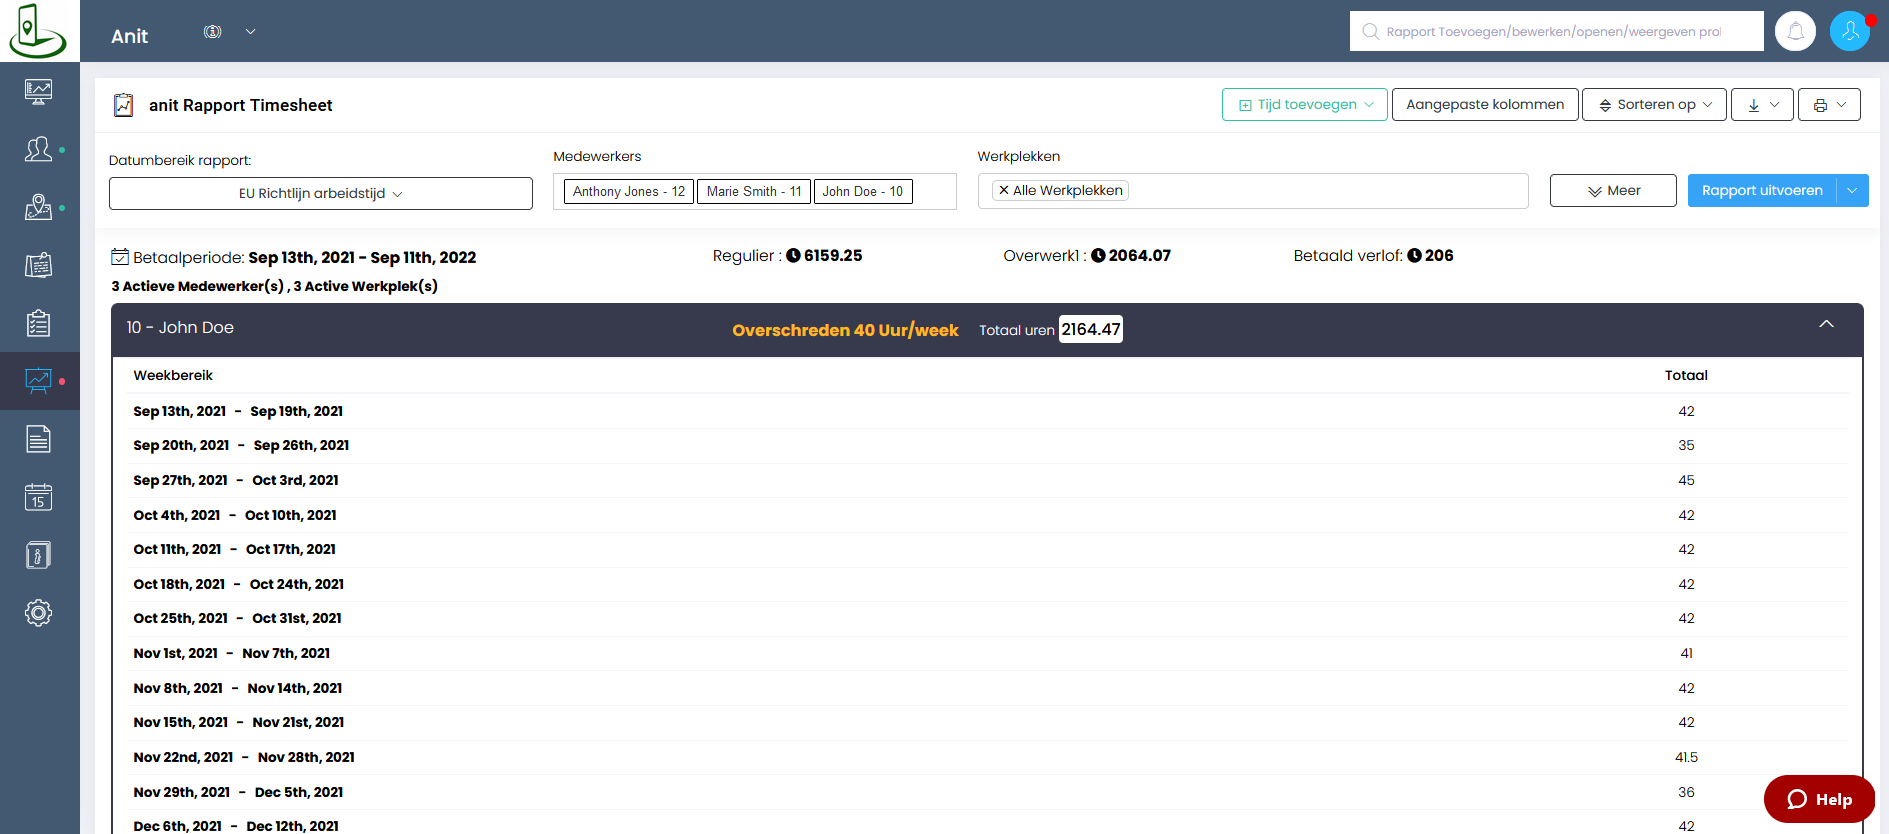Viewport: 1889px width, 834px height.
Task: Click the report search field
Action: [x=1555, y=32]
